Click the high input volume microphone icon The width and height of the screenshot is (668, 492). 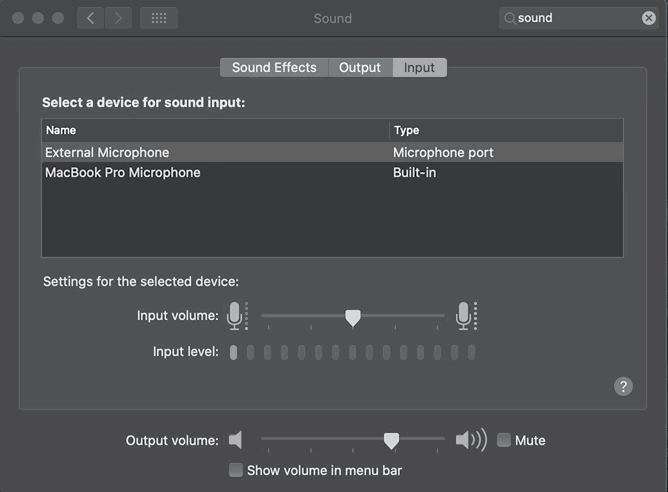(x=465, y=316)
